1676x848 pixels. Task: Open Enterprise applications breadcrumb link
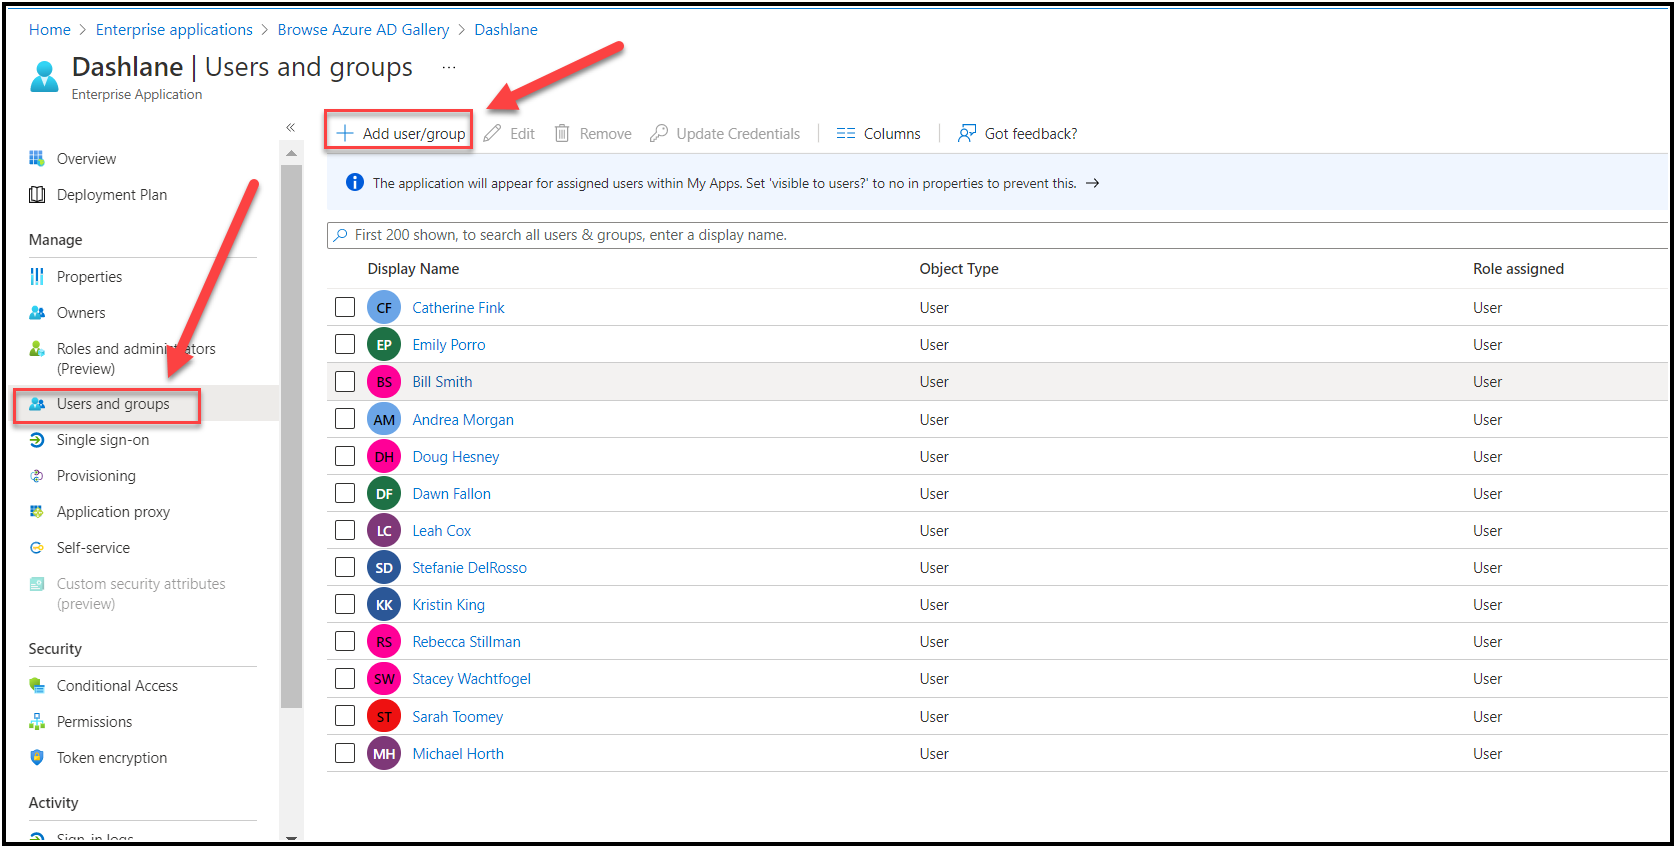pos(174,30)
